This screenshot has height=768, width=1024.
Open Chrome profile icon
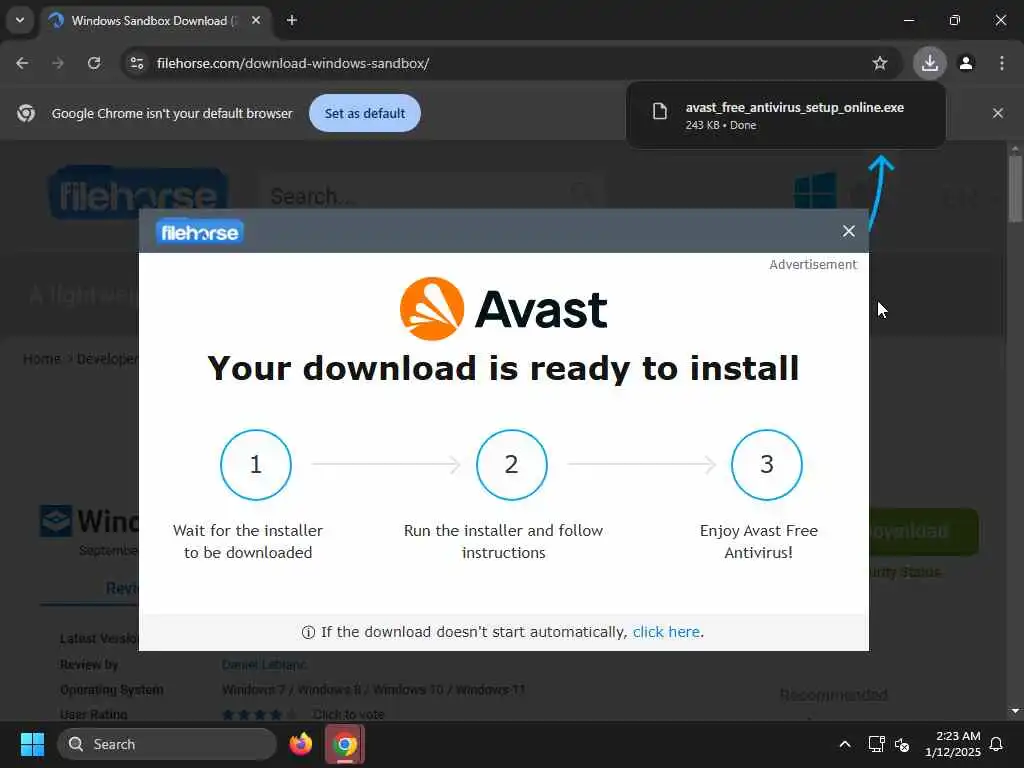point(966,63)
